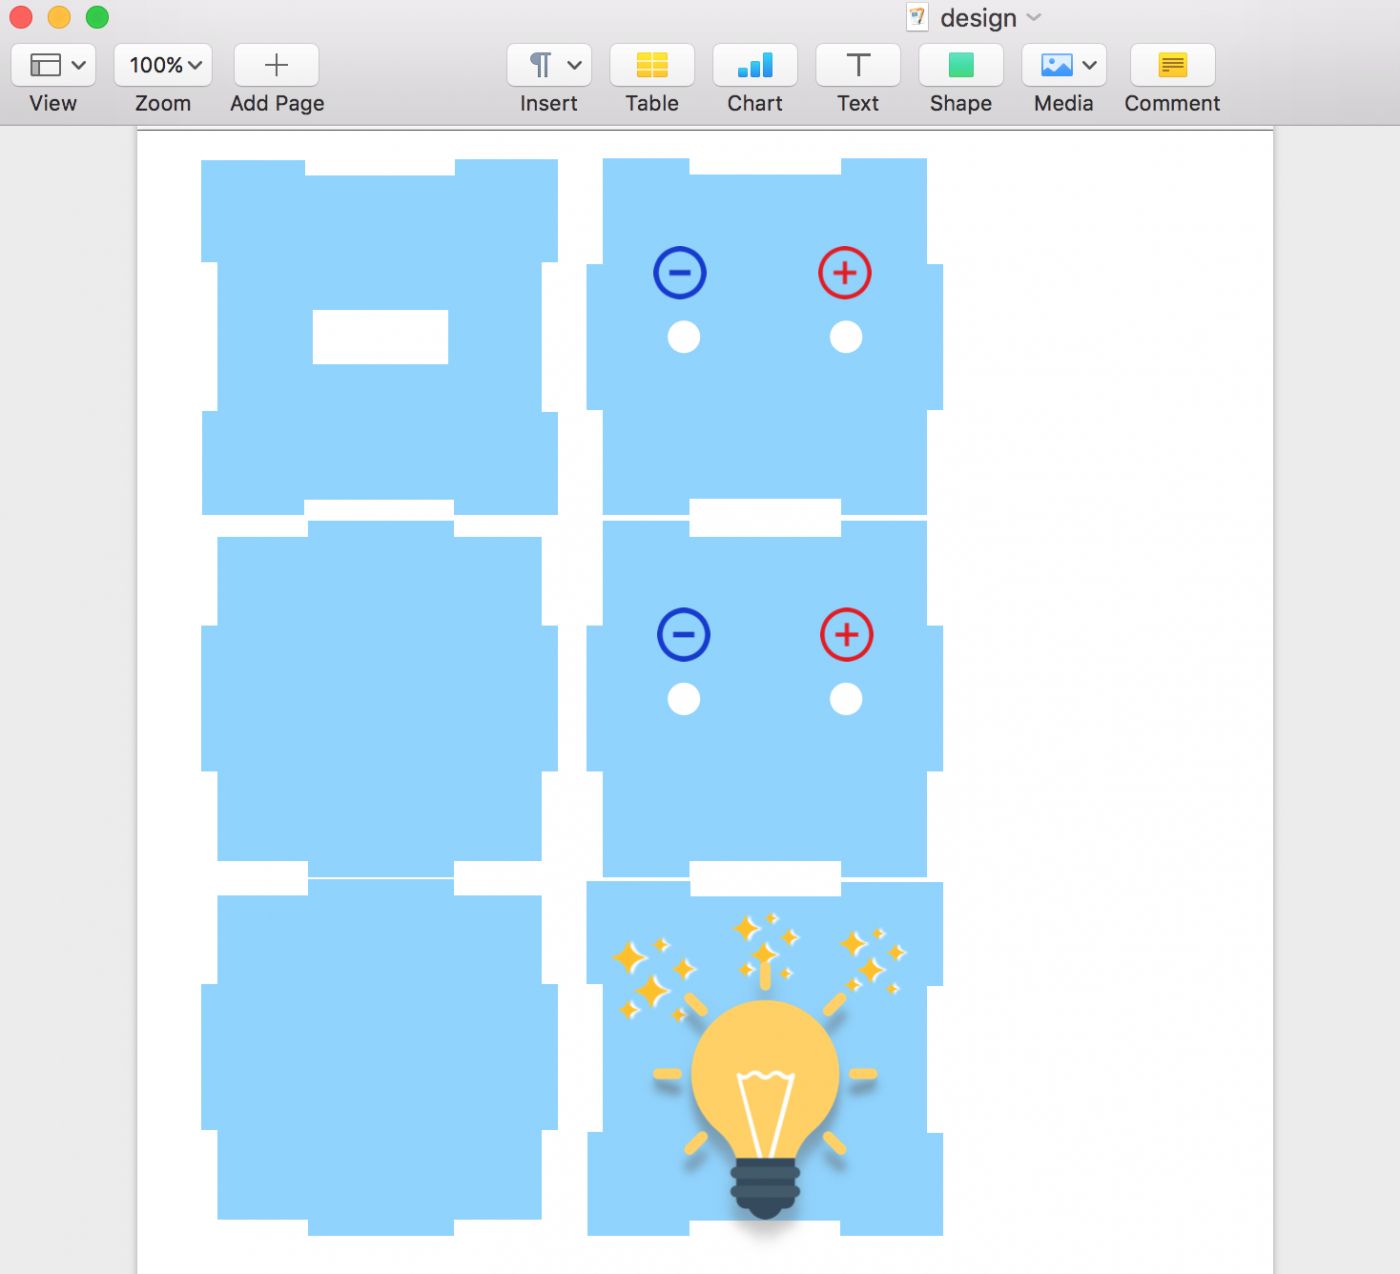Open the View sidebar options button

[x=53, y=66]
